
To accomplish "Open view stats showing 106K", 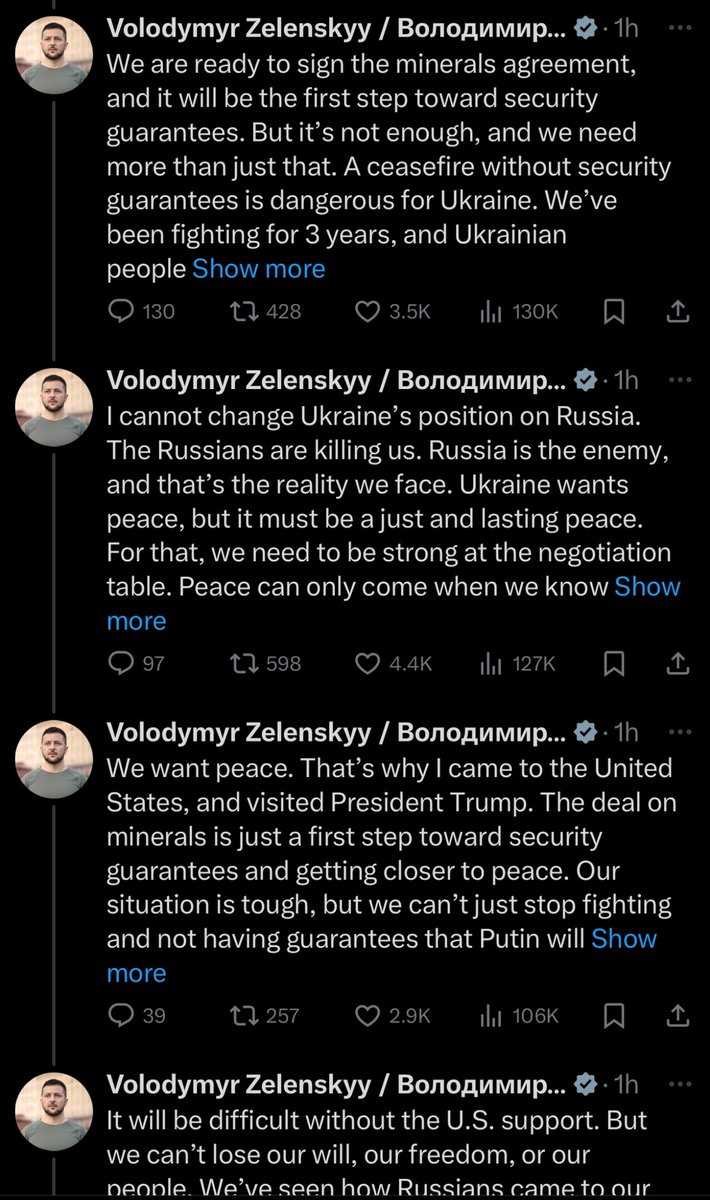I will [517, 1015].
